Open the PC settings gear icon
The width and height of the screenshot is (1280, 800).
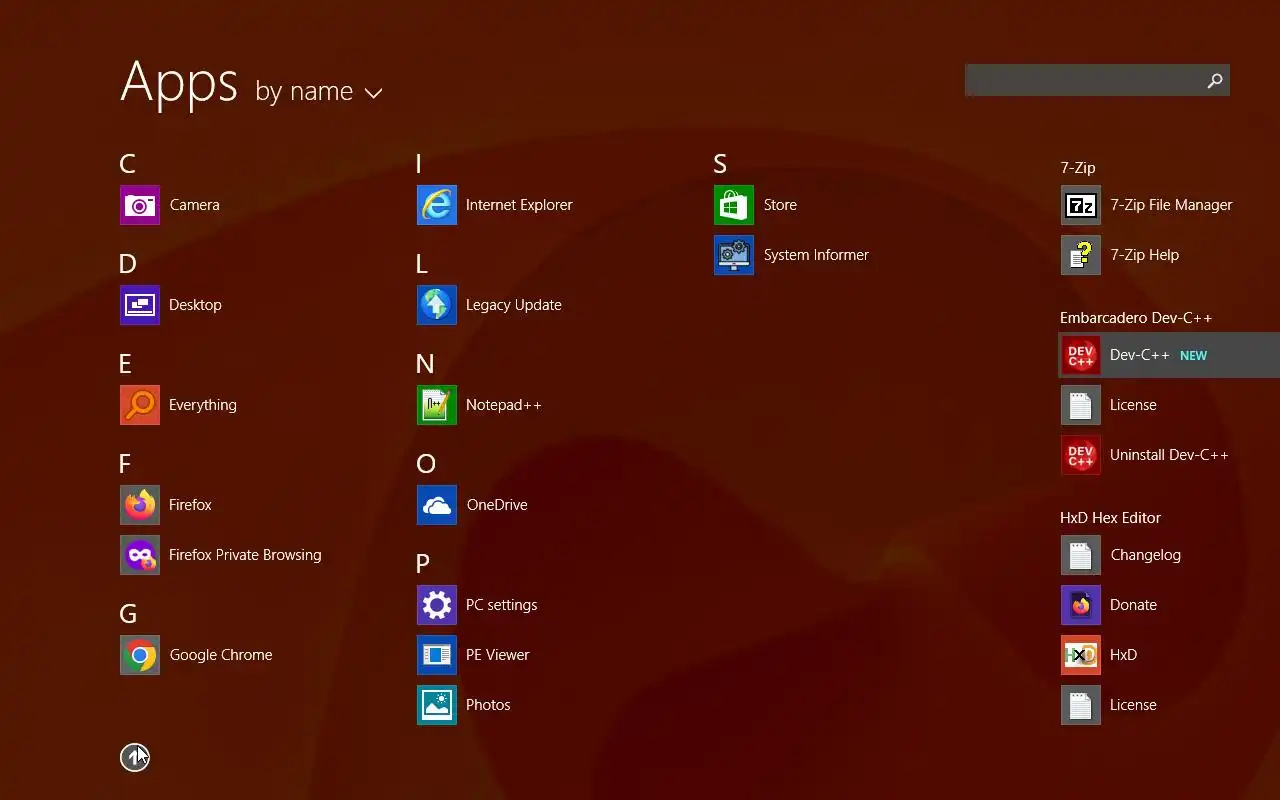[437, 605]
